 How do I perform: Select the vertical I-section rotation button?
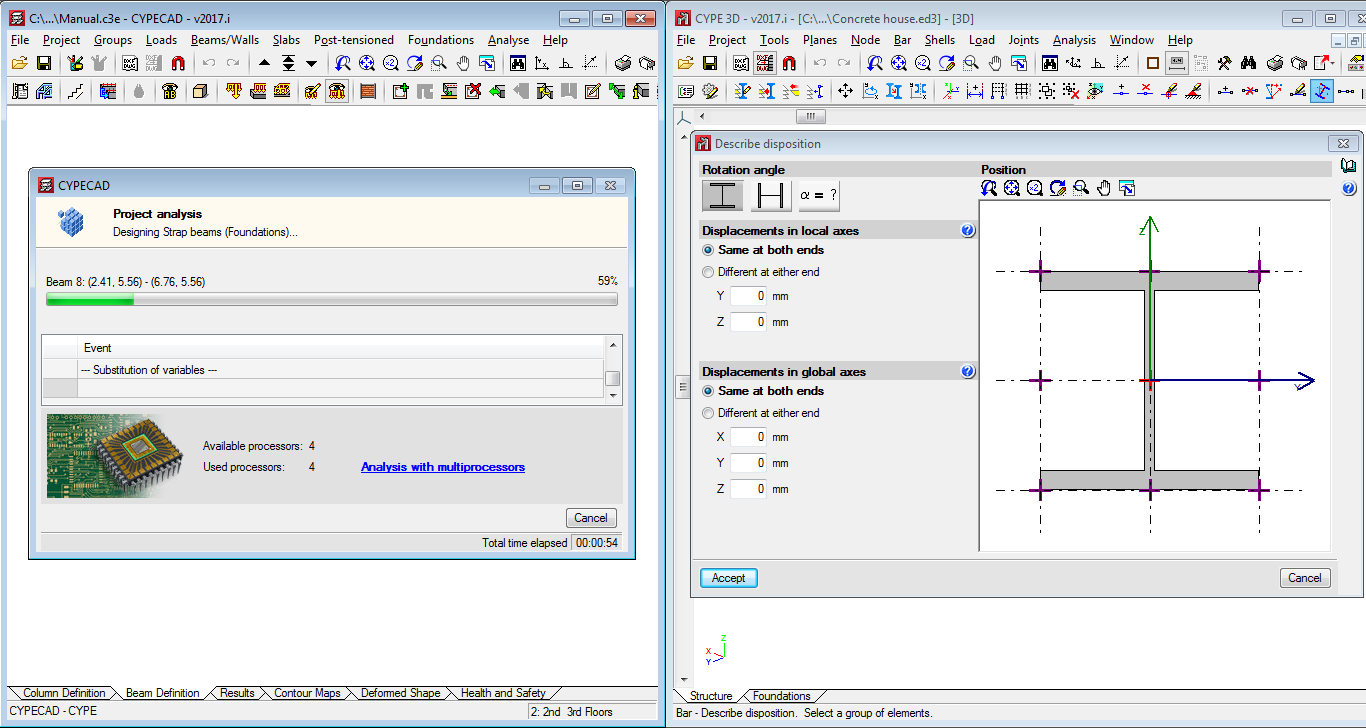722,195
